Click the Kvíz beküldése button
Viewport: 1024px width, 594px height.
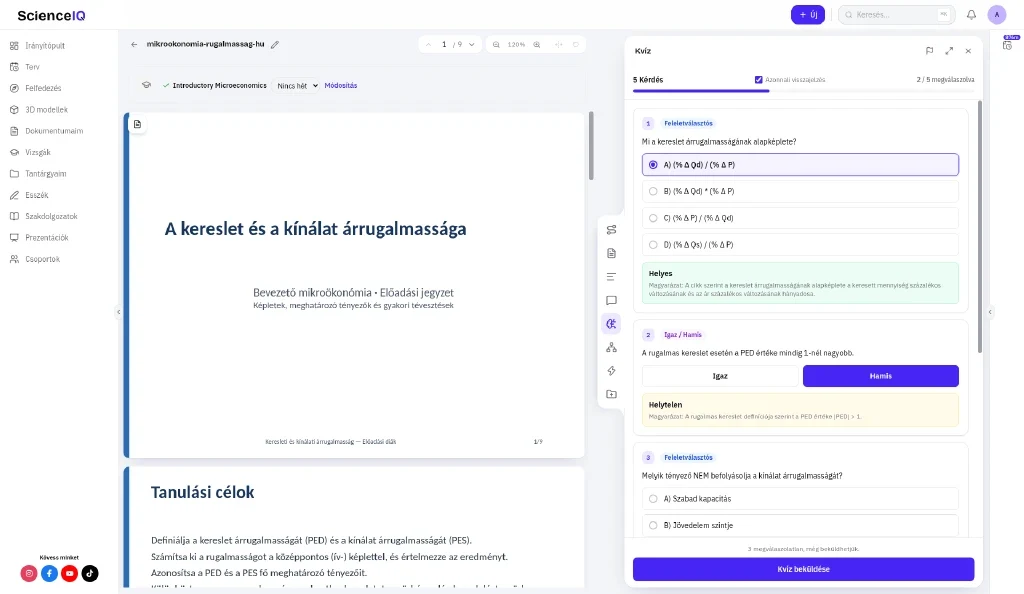coord(803,569)
